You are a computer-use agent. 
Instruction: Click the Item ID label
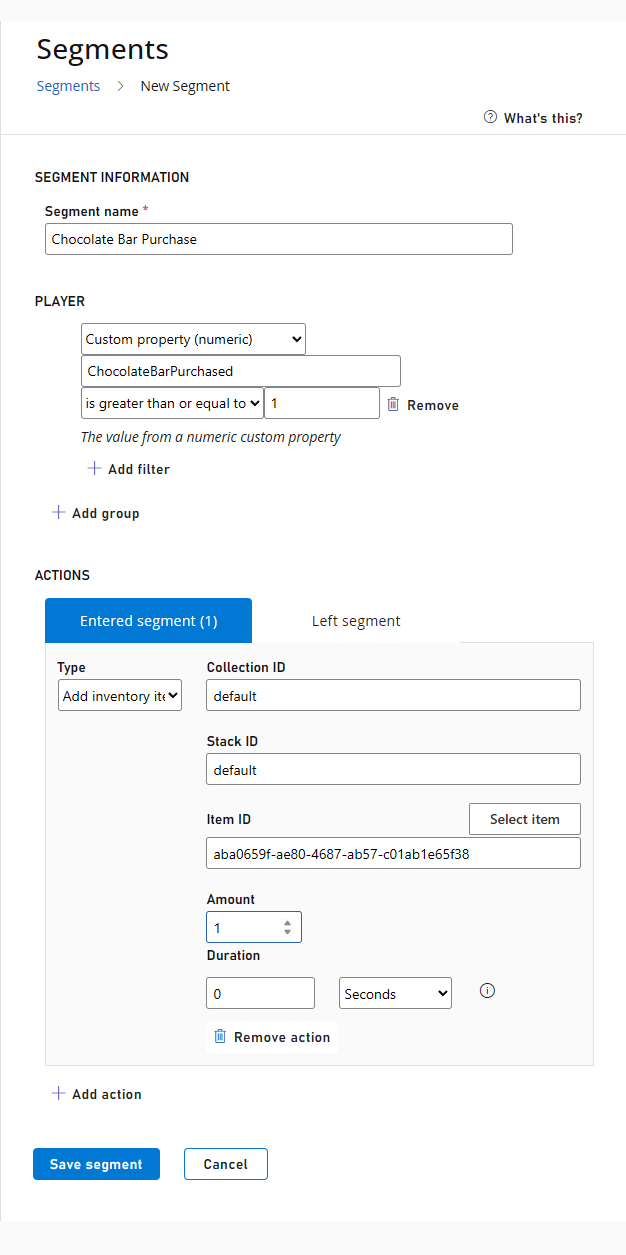[229, 819]
